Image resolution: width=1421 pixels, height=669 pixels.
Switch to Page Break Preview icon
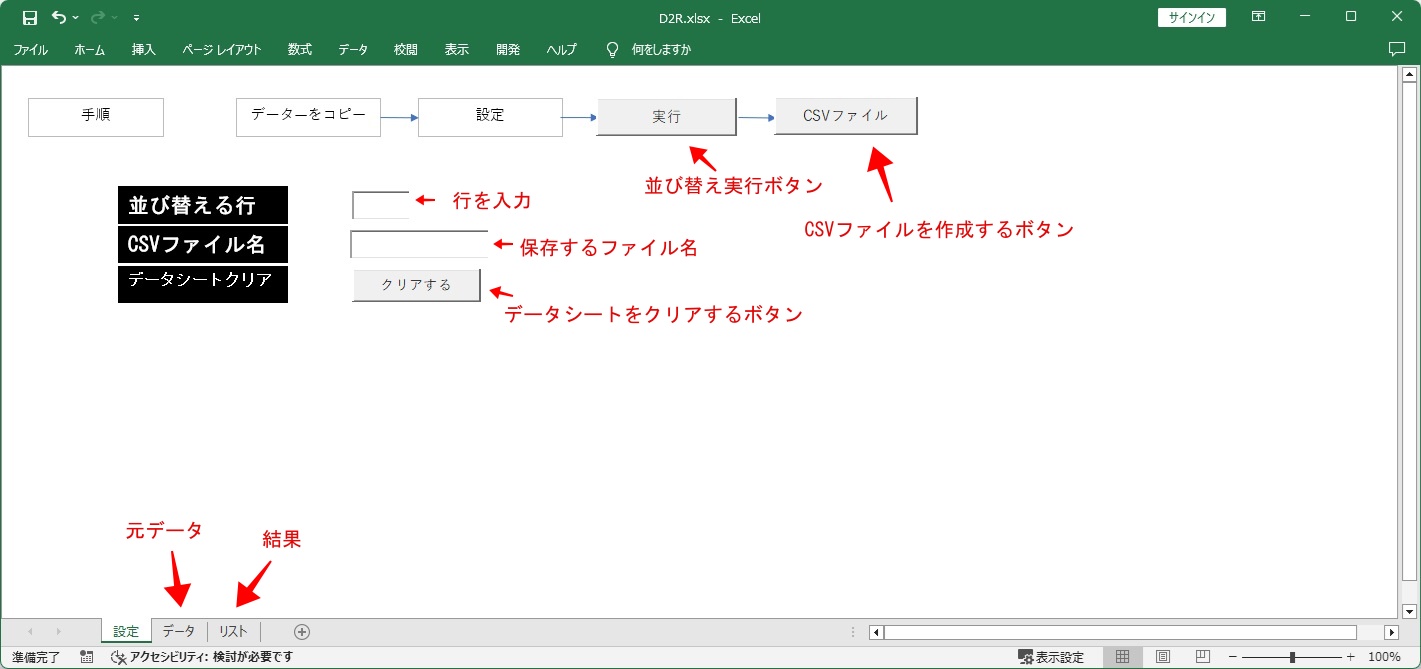[1203, 657]
